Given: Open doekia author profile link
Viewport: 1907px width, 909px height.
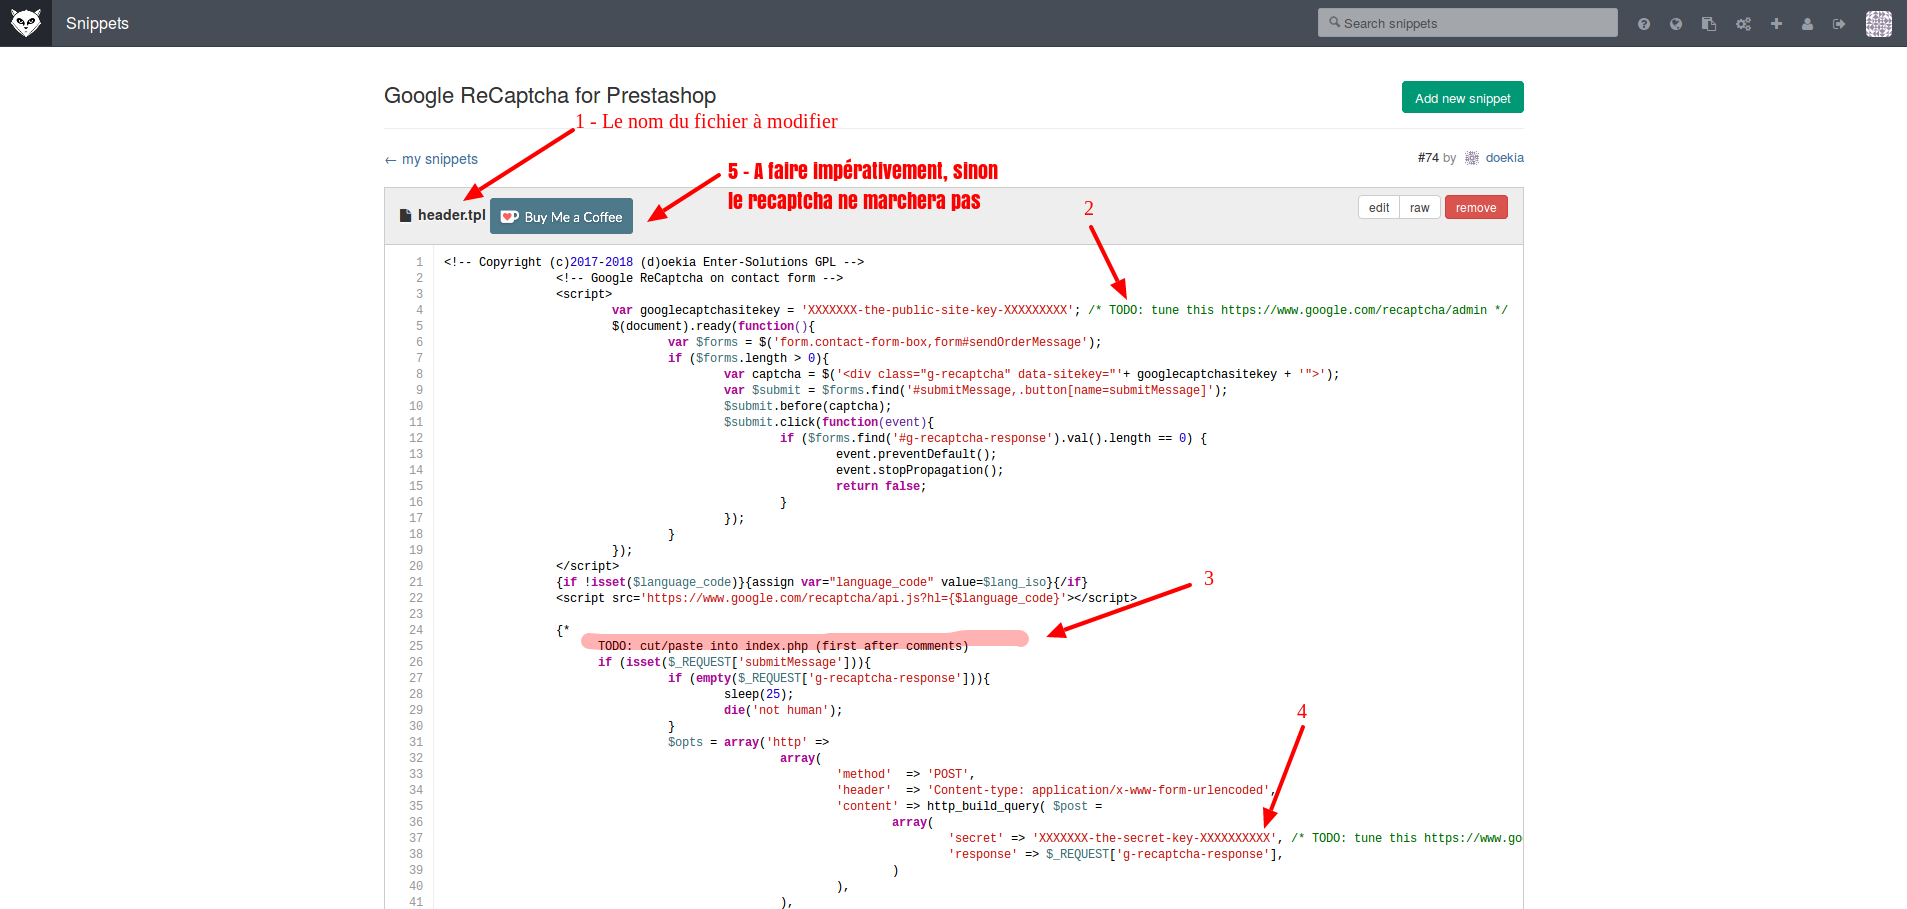Looking at the screenshot, I should click(1504, 158).
